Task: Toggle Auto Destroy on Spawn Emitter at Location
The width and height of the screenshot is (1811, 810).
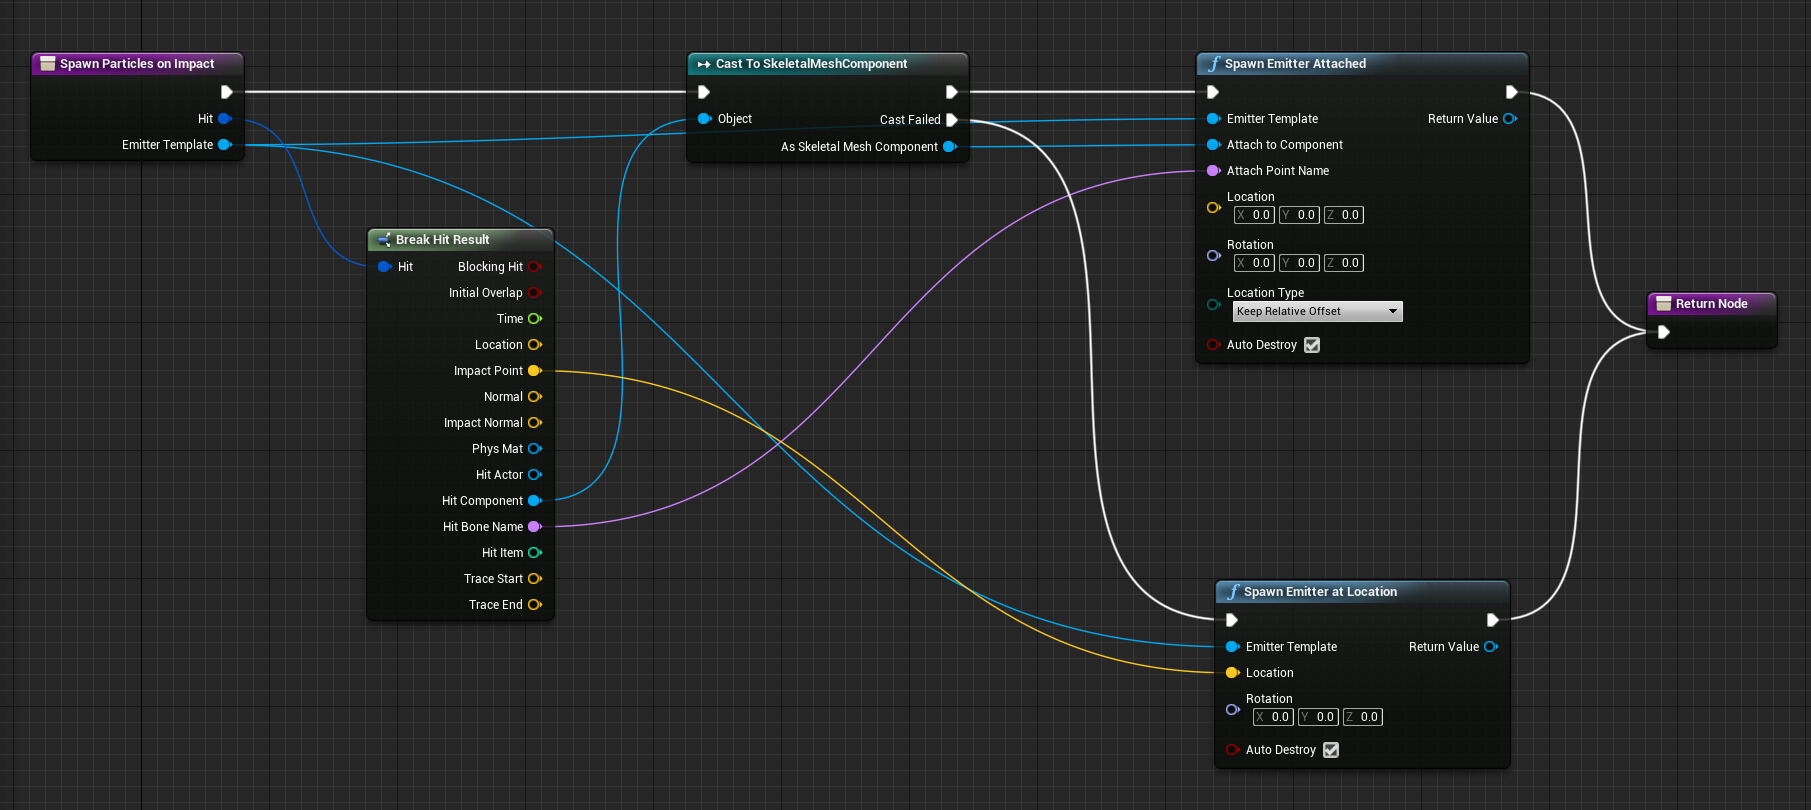Action: click(1331, 750)
